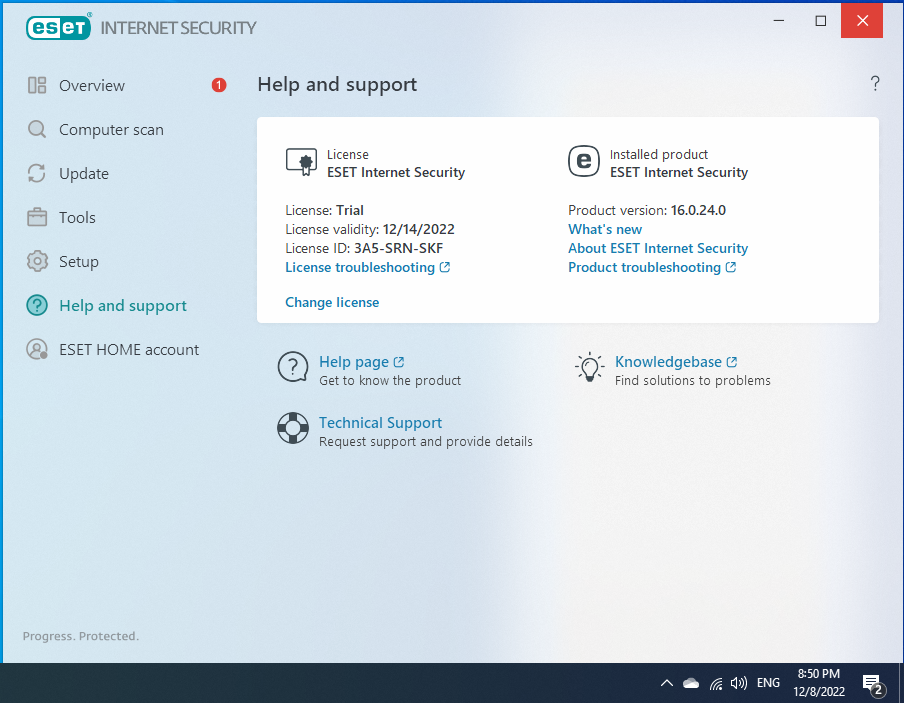904x703 pixels.
Task: Click the License ID 3A5-SRN-SKF text
Action: point(364,248)
